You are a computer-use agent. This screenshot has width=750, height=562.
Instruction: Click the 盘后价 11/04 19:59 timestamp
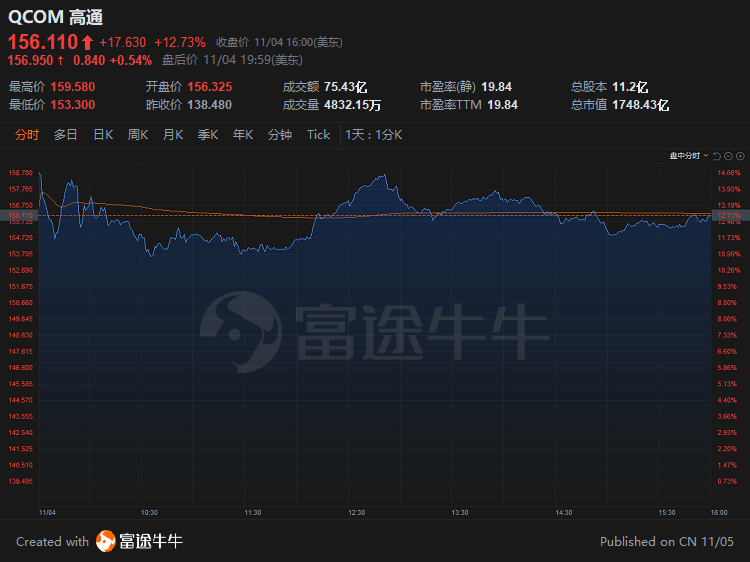tap(232, 60)
